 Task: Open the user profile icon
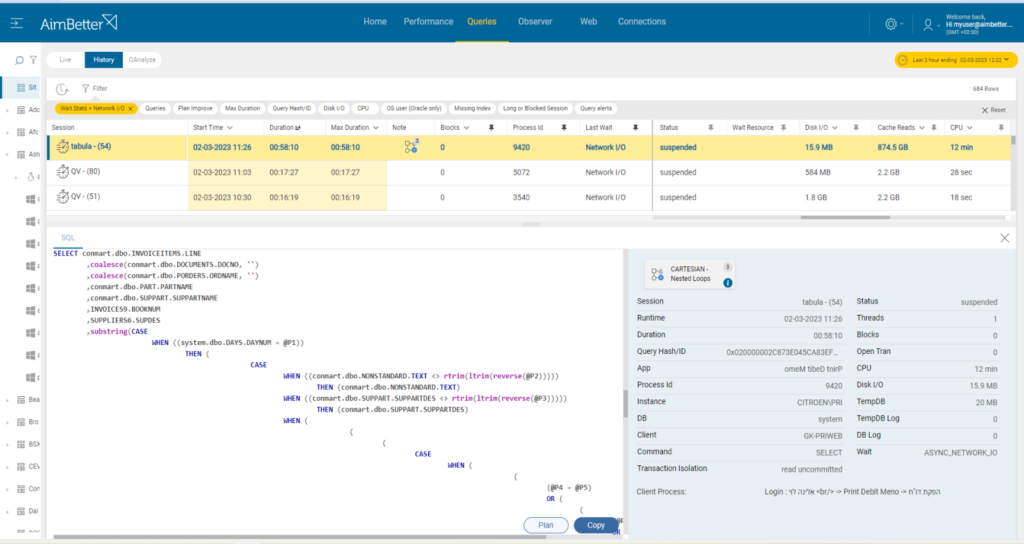pyautogui.click(x=927, y=25)
